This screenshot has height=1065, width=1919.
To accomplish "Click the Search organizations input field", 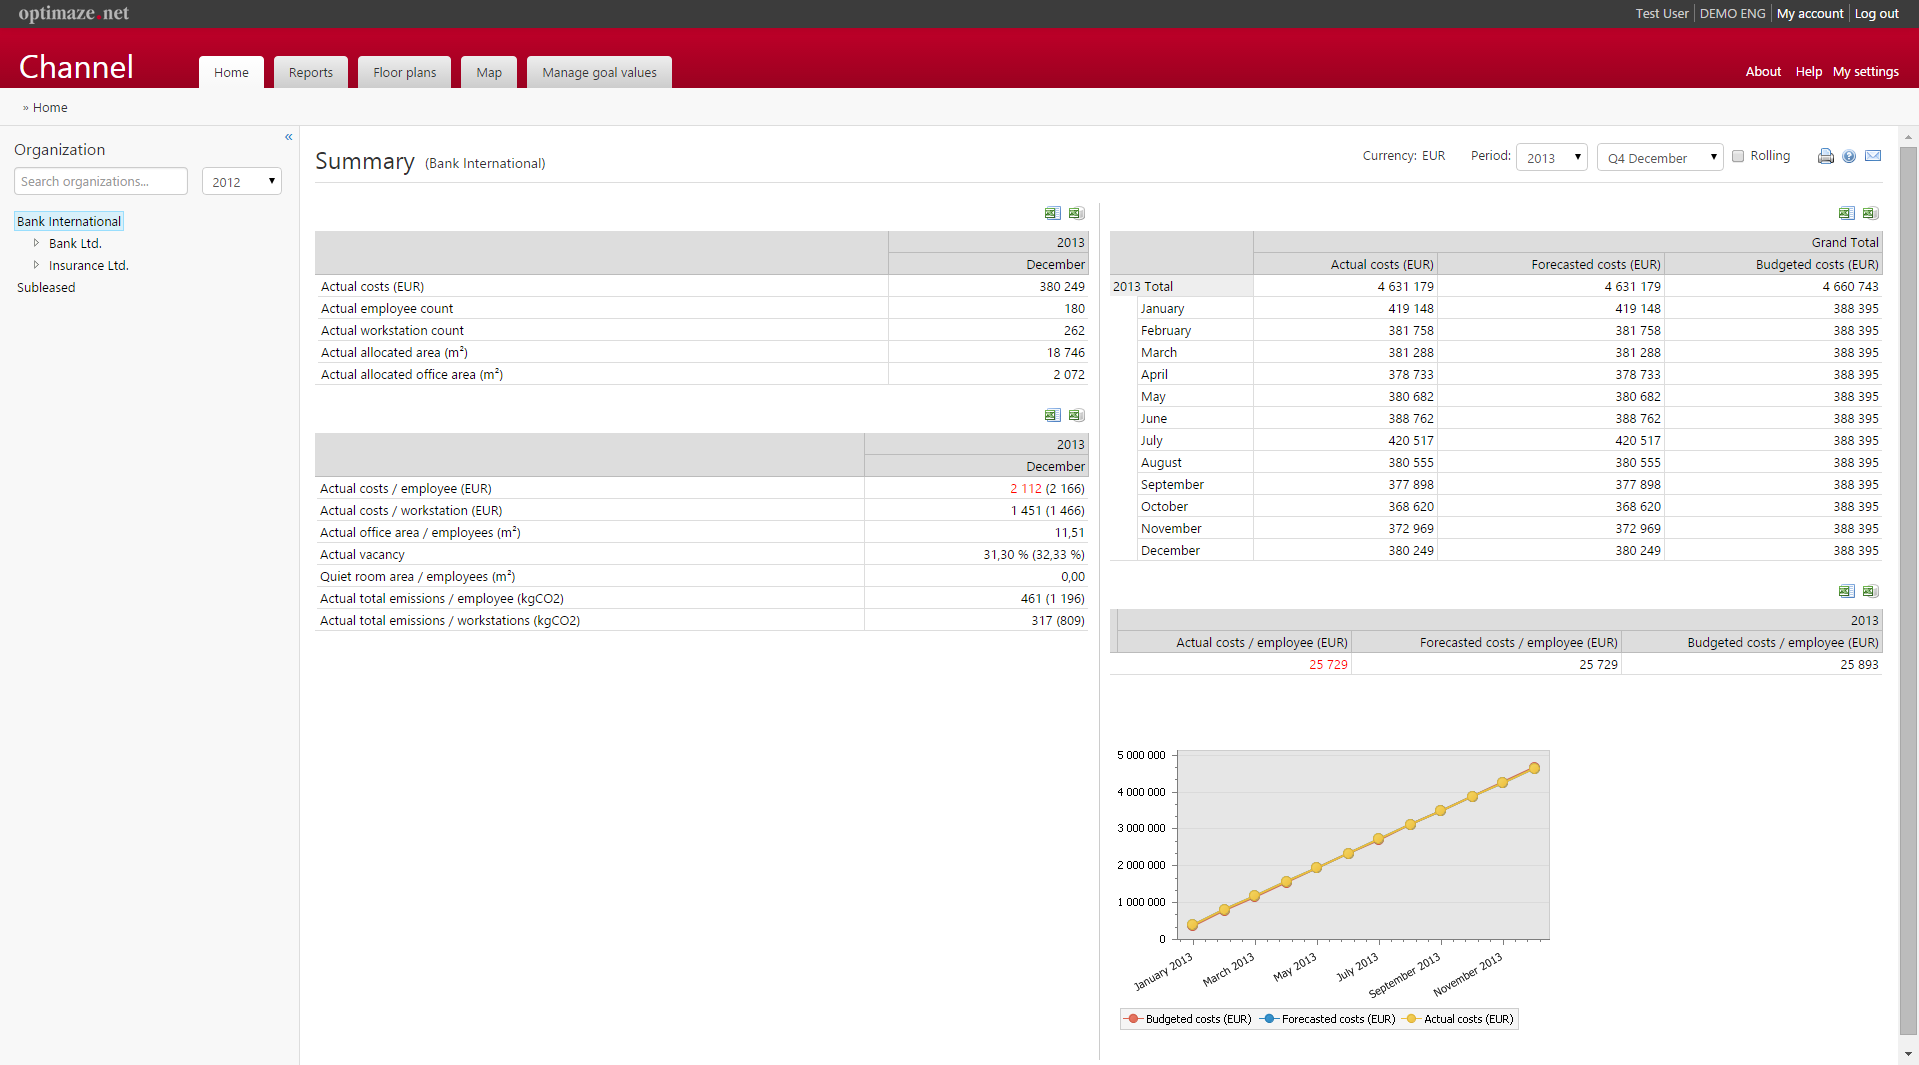I will (x=101, y=181).
